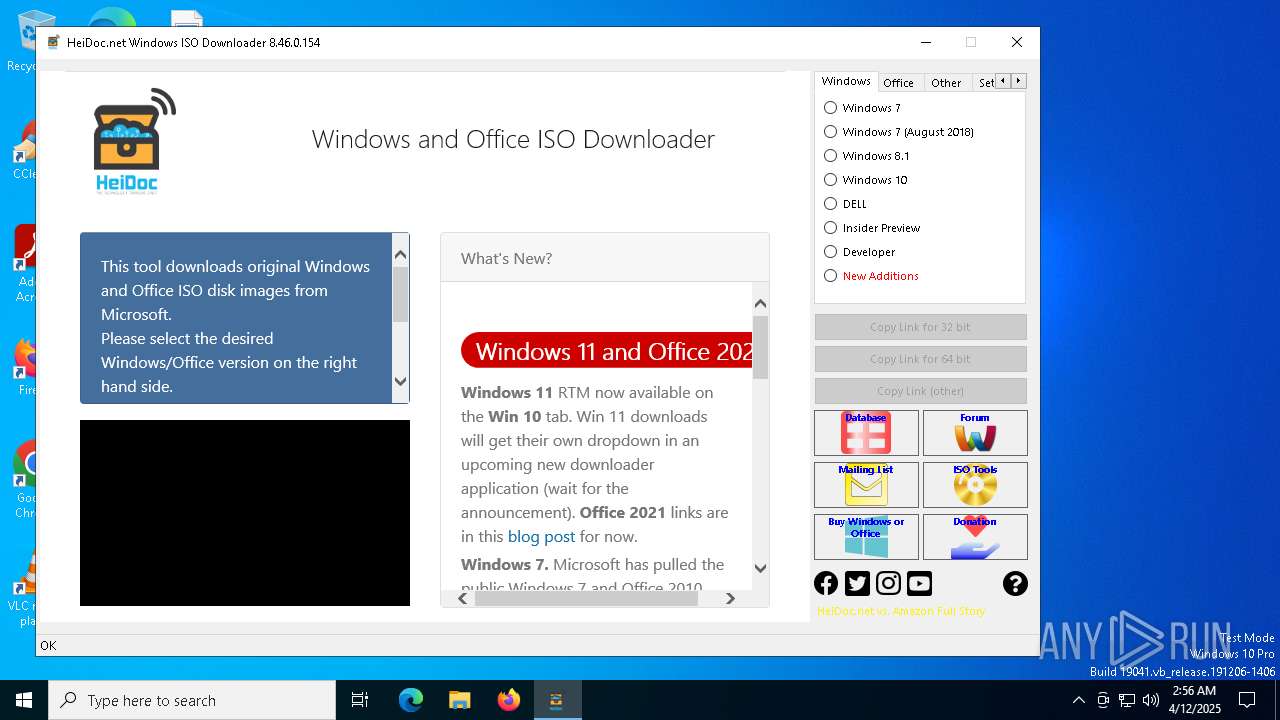Open Task View on the taskbar
1280x720 pixels.
click(360, 700)
